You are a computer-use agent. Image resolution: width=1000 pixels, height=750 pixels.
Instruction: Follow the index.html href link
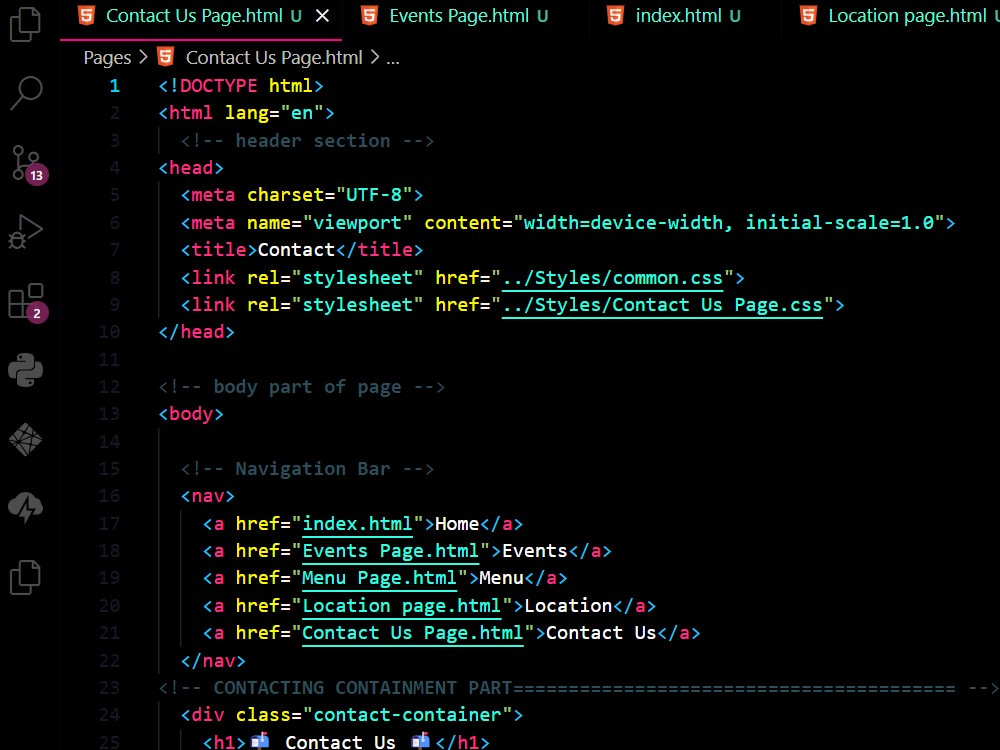click(357, 524)
